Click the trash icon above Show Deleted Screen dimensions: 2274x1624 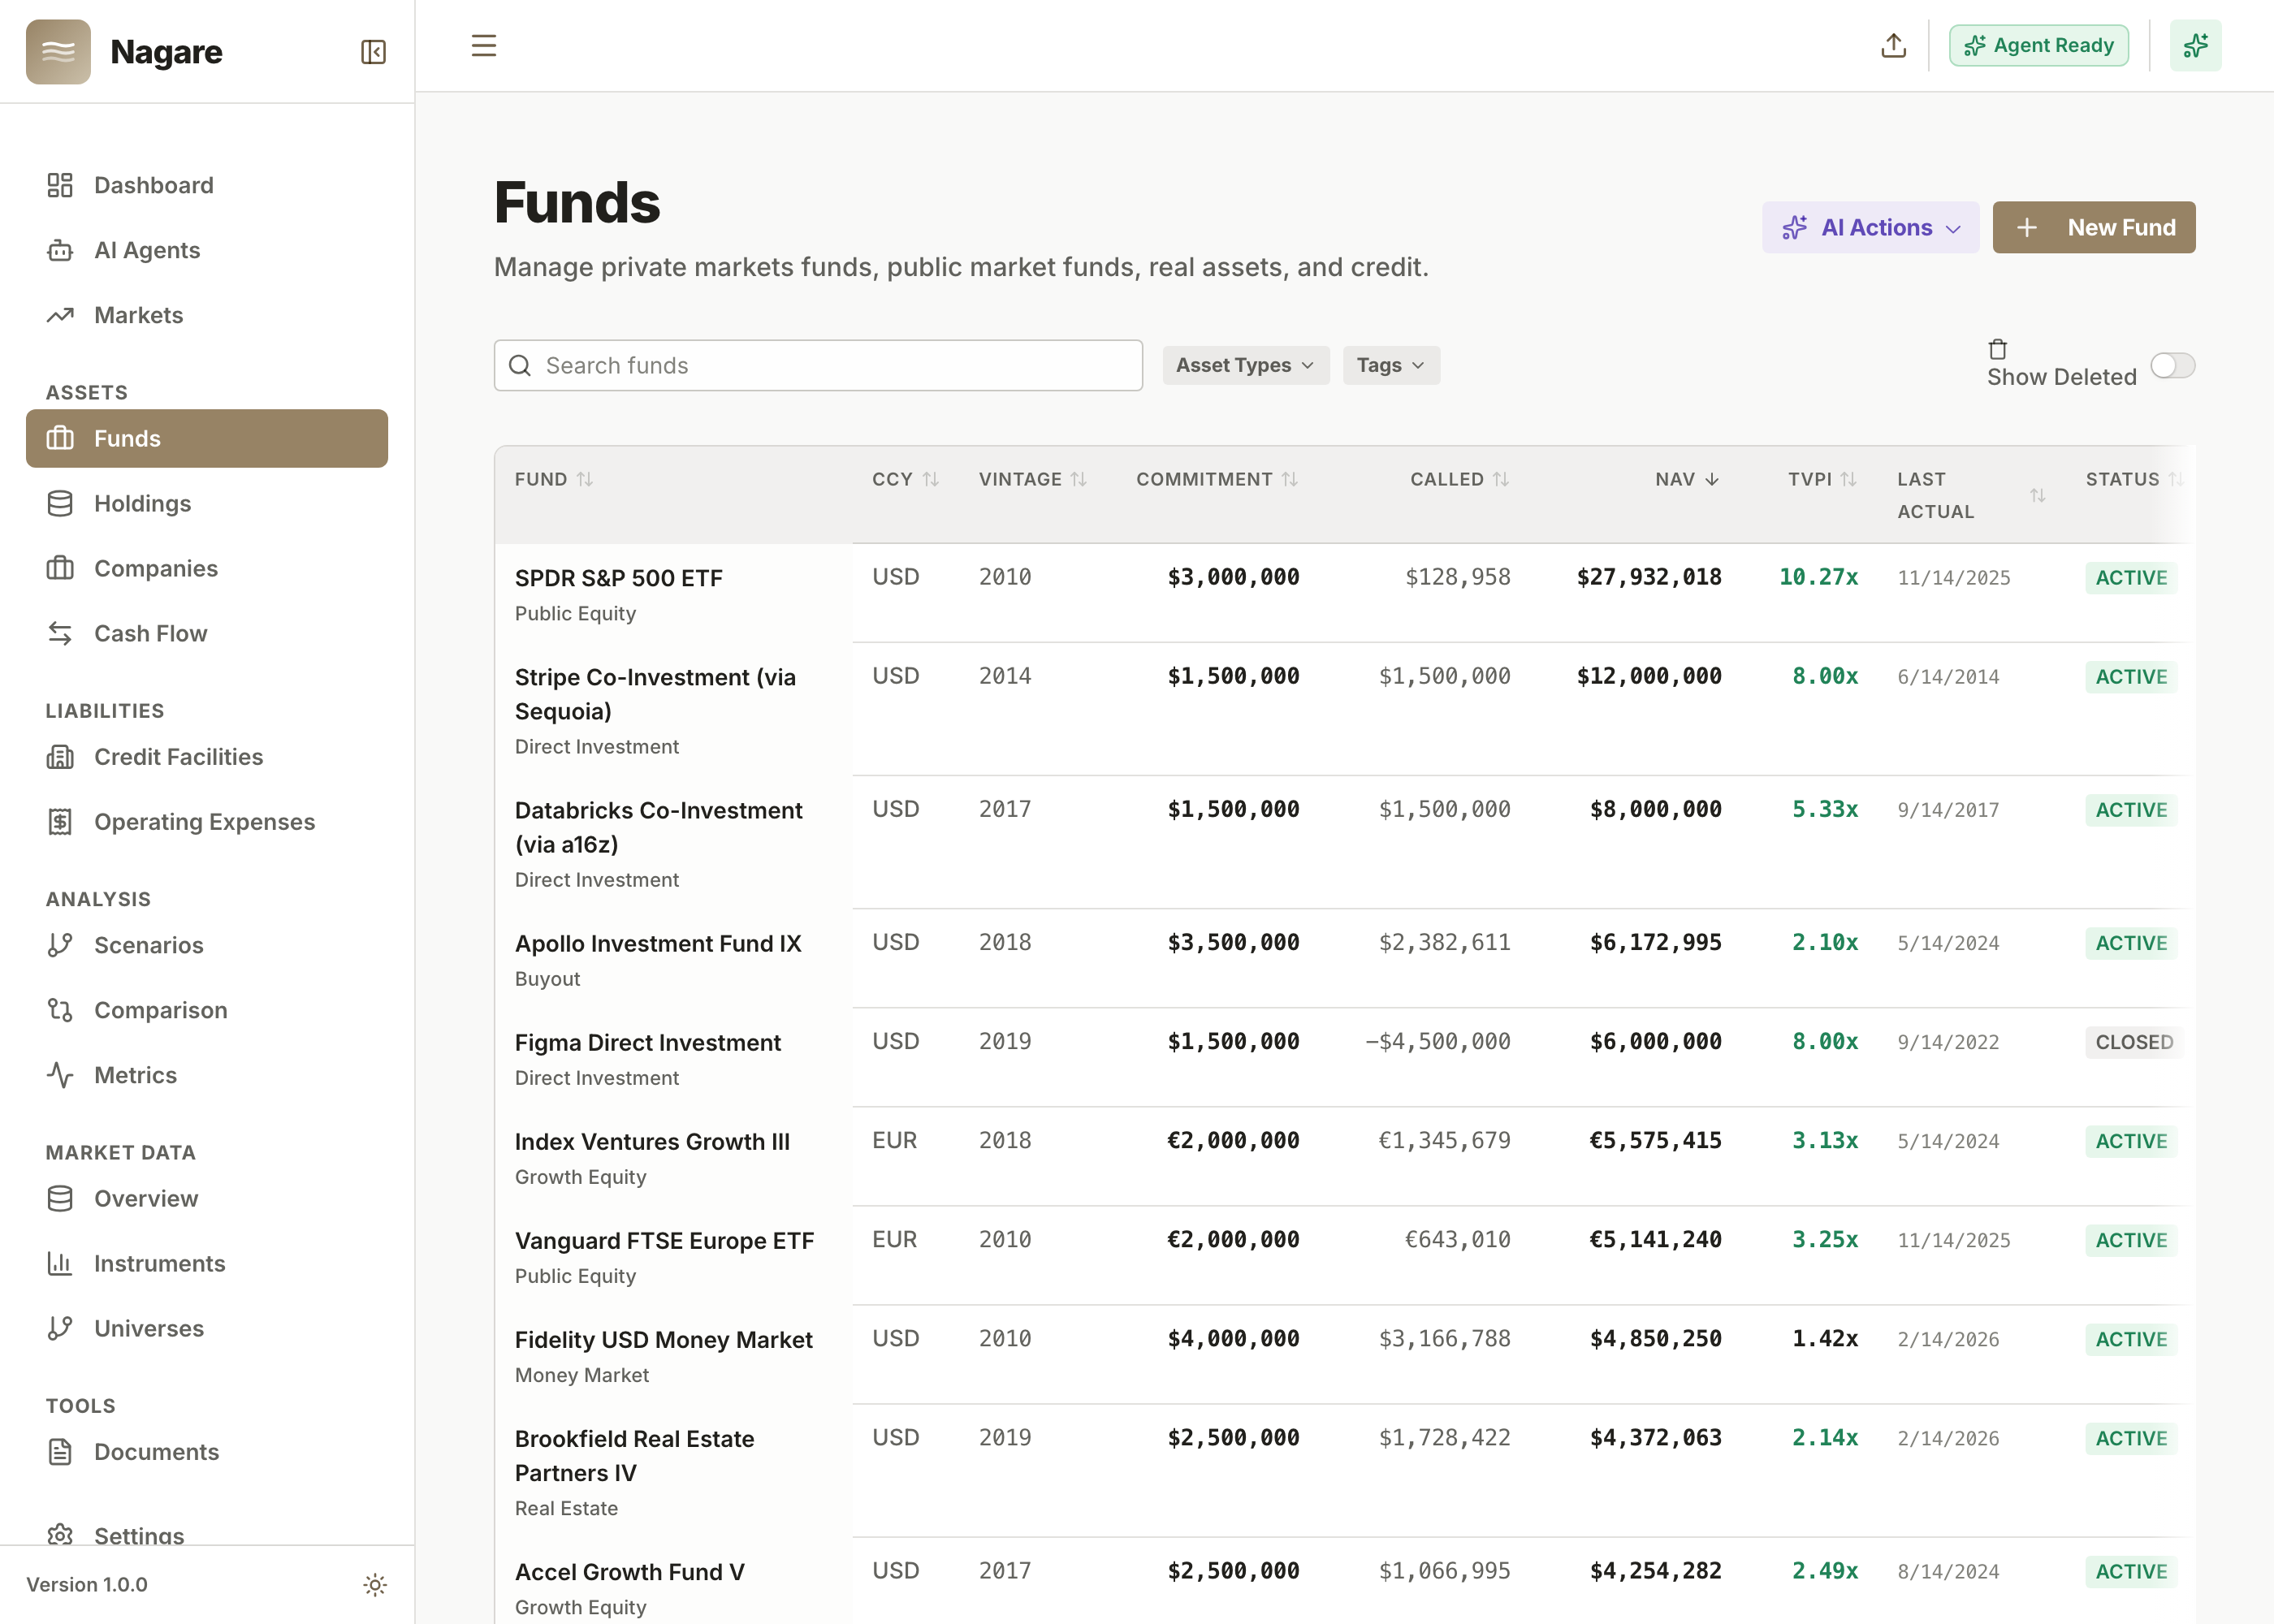(1997, 349)
